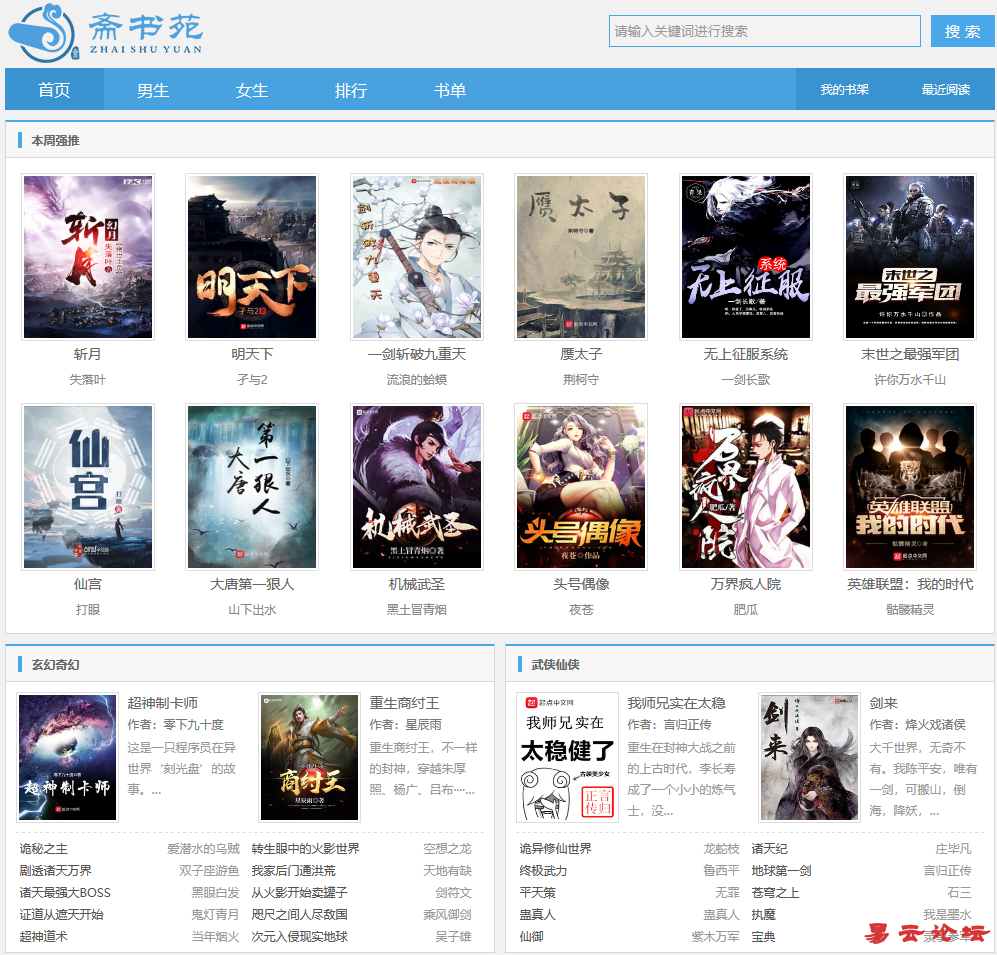Focus the keyword search input field
This screenshot has width=997, height=955.
tap(764, 31)
